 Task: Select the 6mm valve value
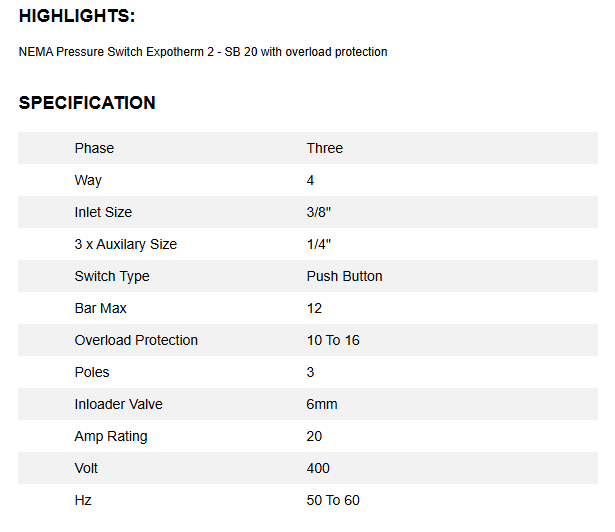(x=322, y=404)
